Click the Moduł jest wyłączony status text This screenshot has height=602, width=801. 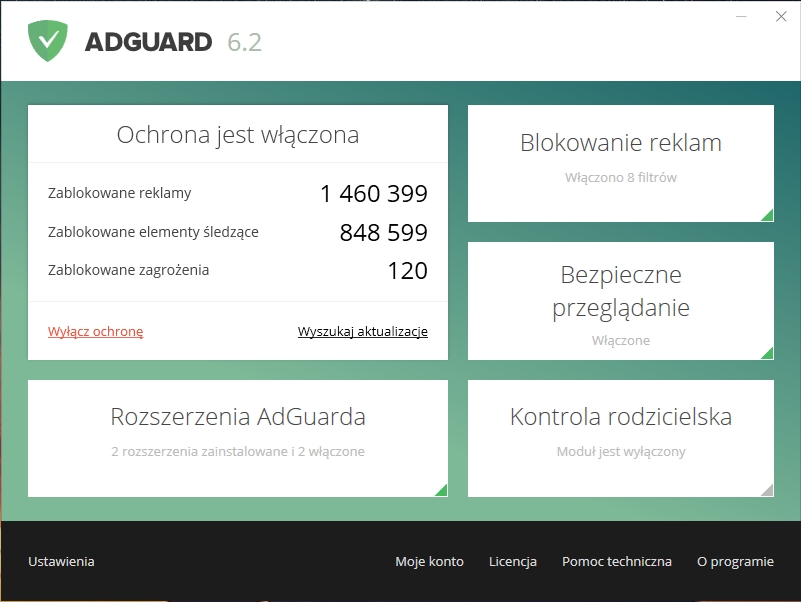tap(621, 451)
